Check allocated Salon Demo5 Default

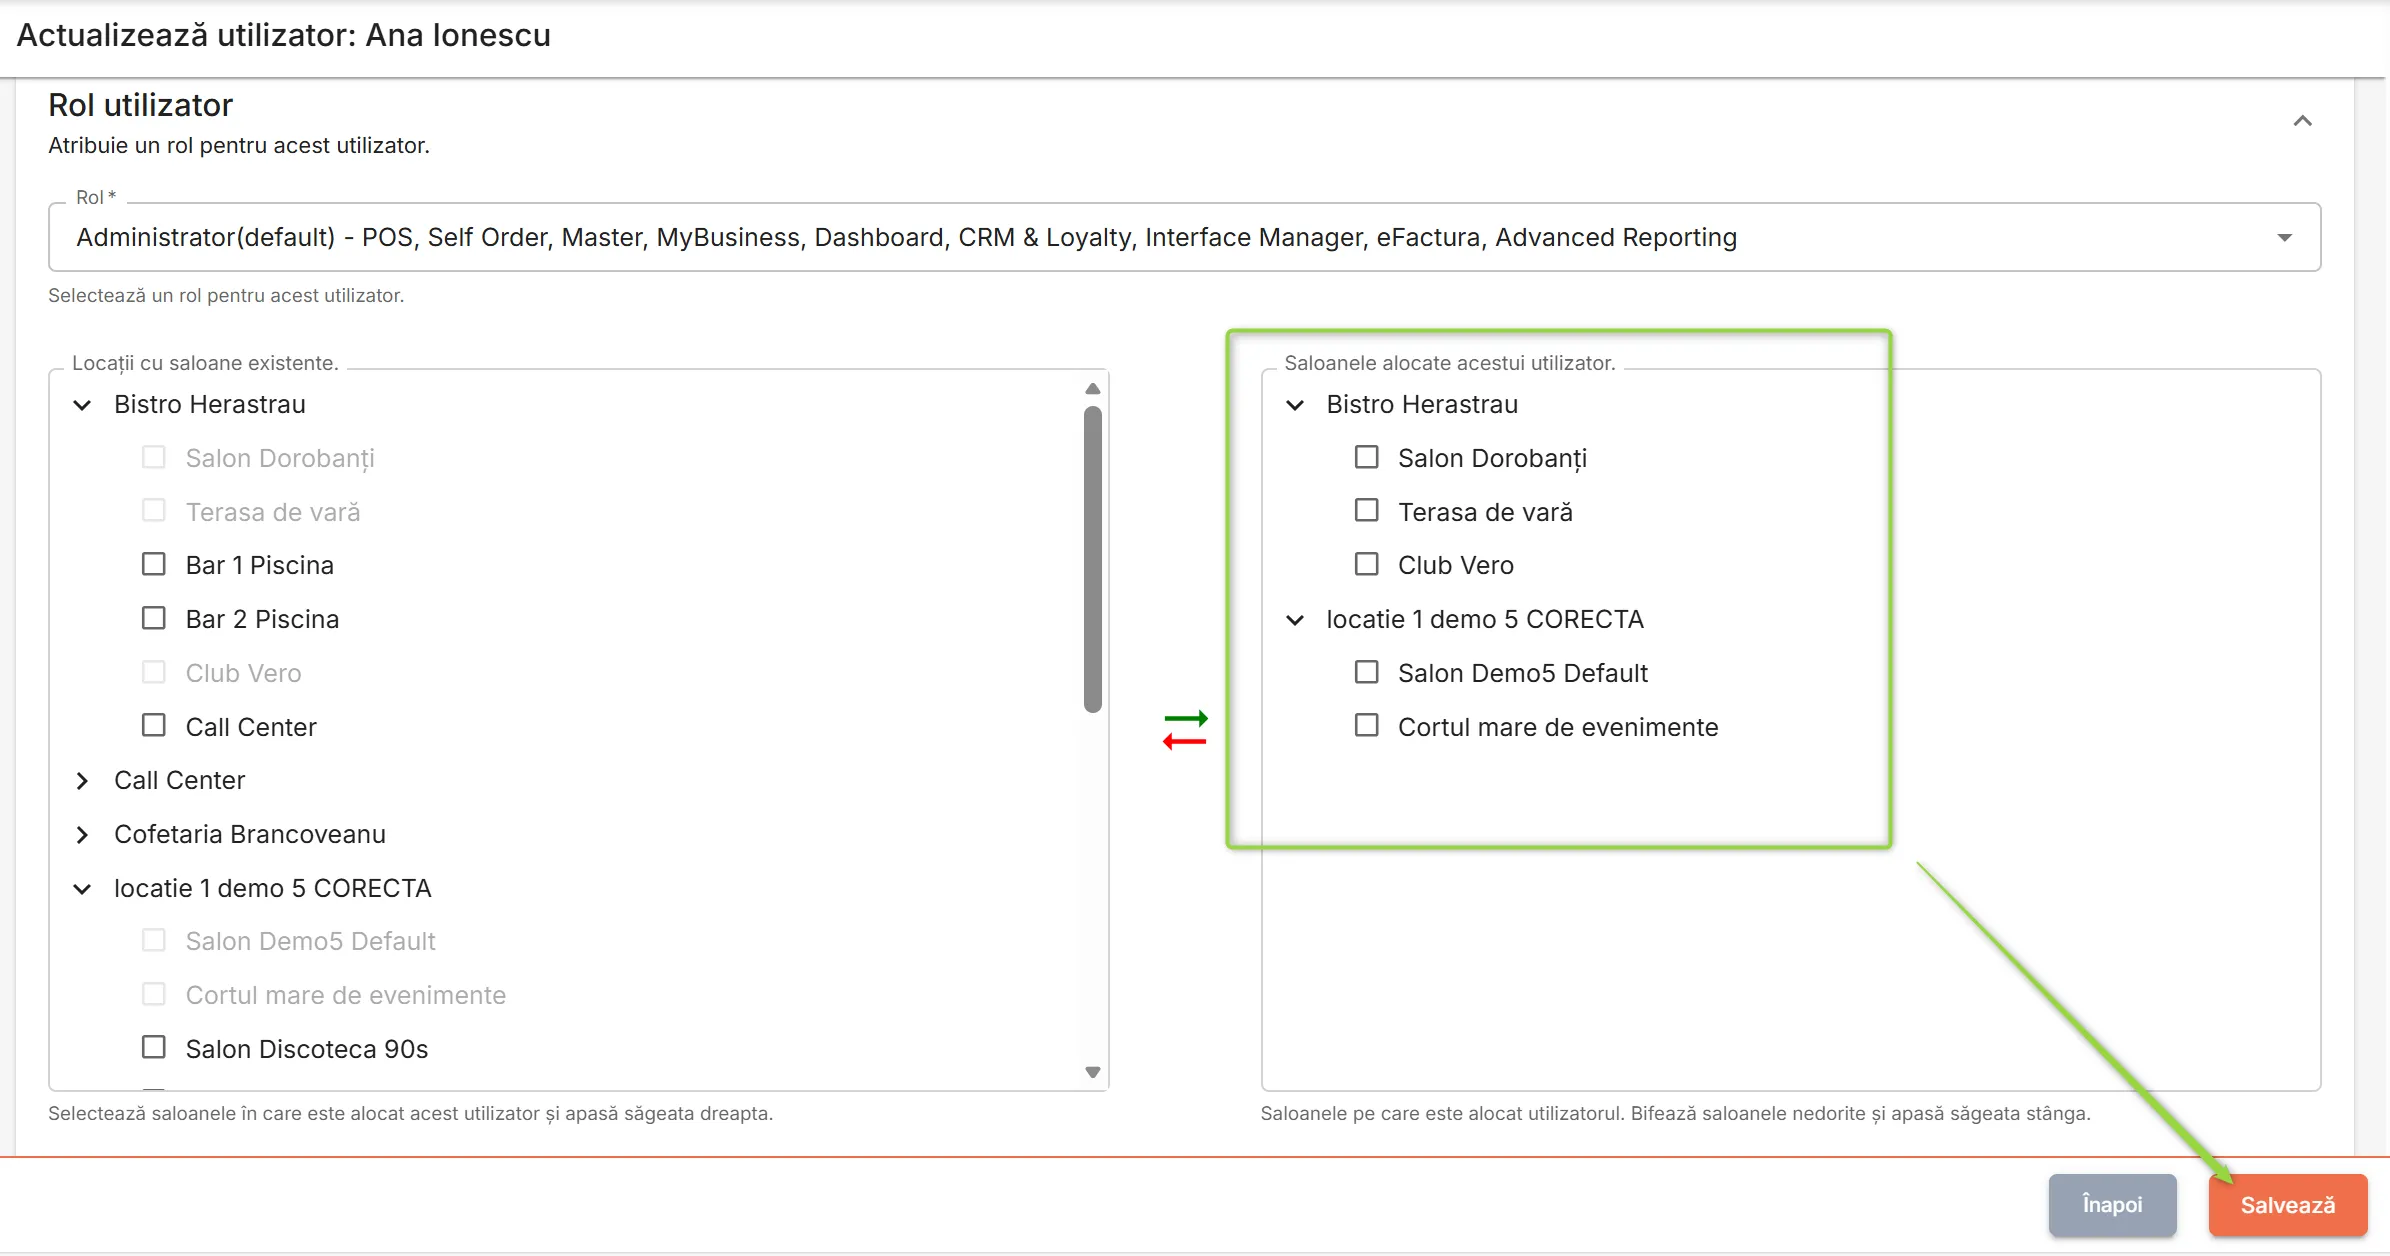point(1366,672)
